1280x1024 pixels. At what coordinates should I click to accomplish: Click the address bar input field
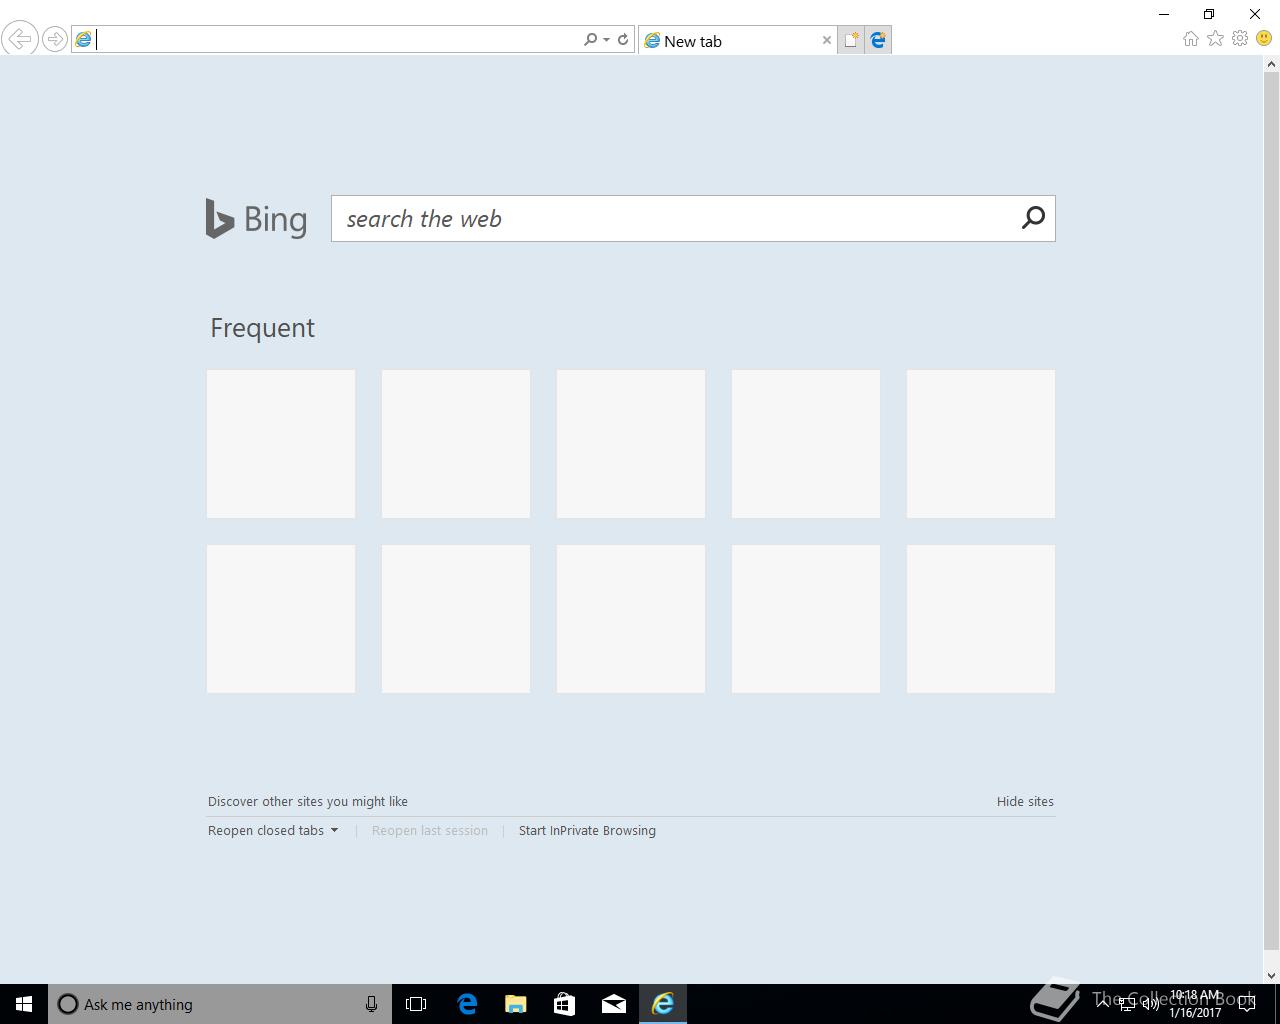coord(338,39)
